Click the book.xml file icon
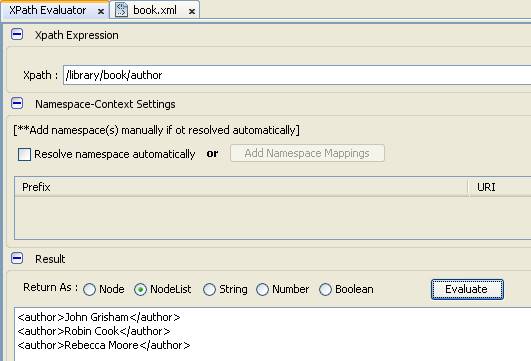This screenshot has height=361, width=531. (x=121, y=10)
